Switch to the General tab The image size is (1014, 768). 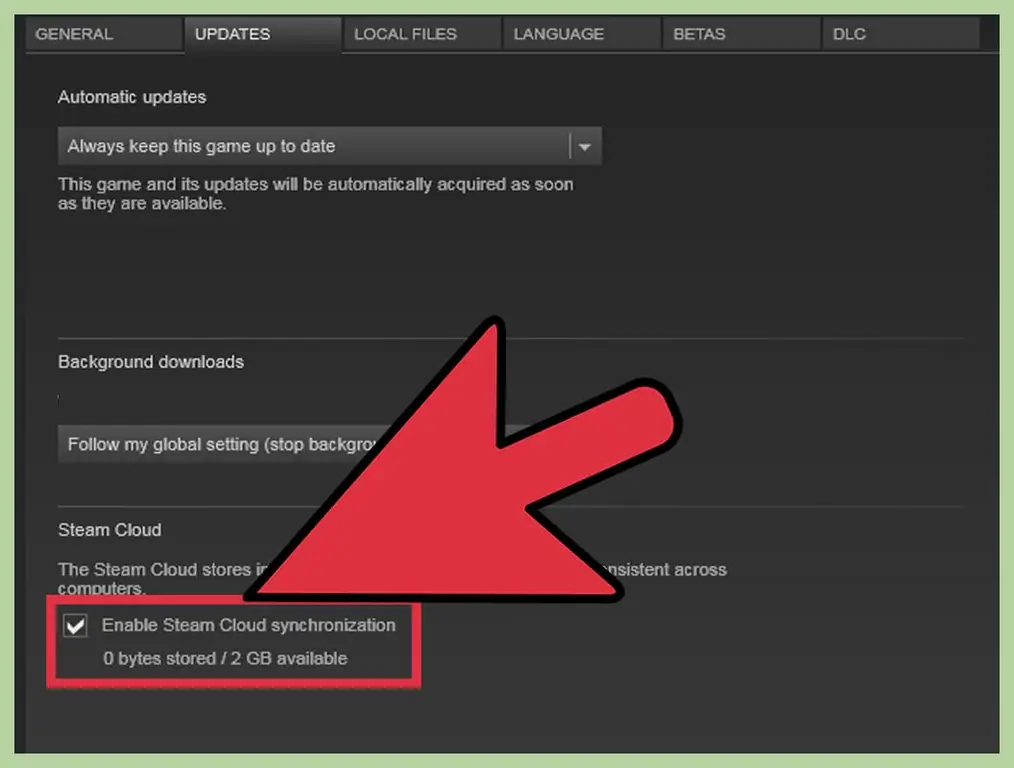[x=104, y=34]
